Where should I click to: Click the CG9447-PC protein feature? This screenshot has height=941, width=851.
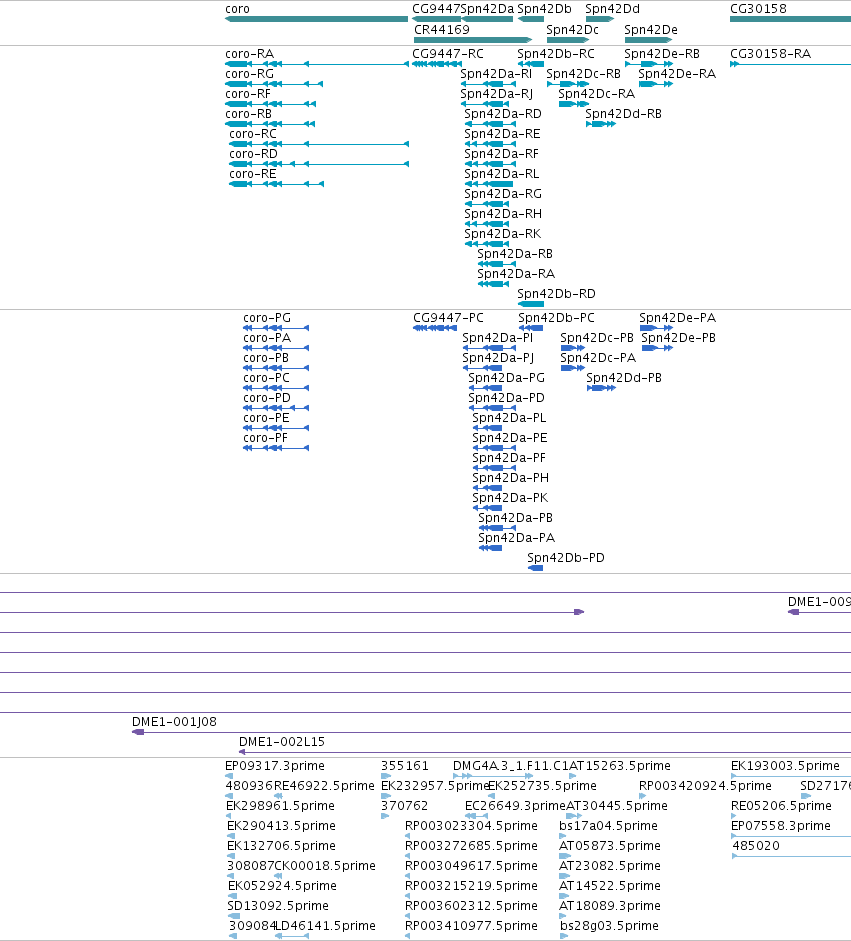(x=435, y=328)
